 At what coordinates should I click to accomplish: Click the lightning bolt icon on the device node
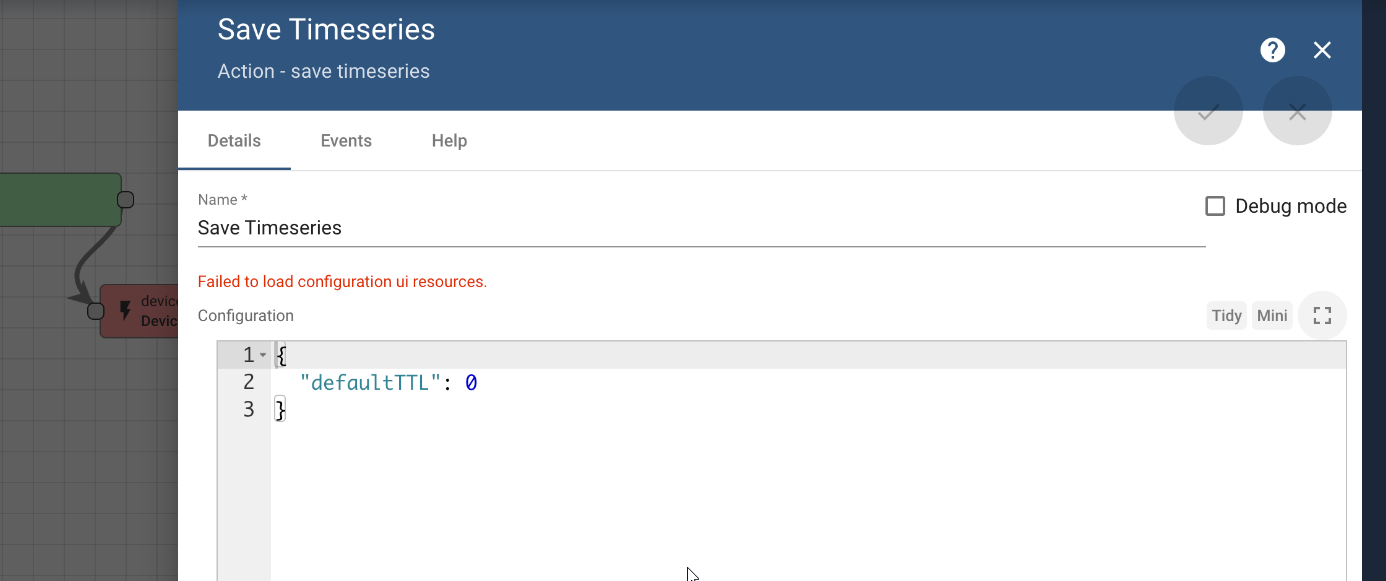[124, 311]
